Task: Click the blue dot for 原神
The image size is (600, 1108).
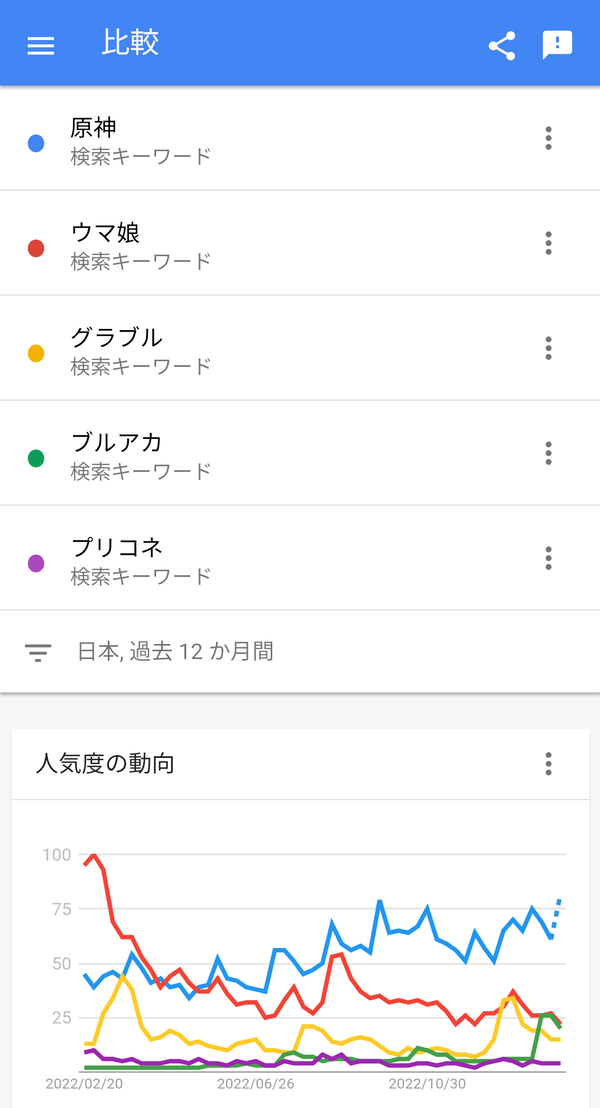Action: (x=36, y=143)
